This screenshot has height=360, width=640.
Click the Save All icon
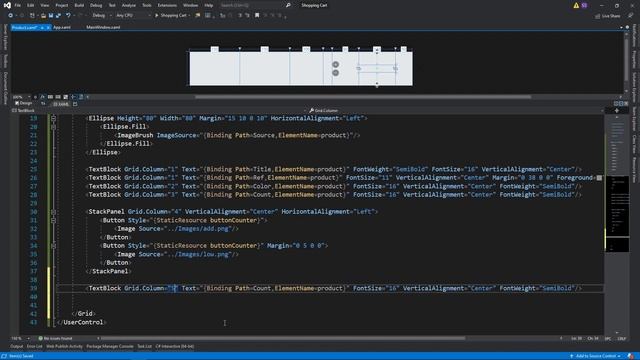[x=58, y=16]
